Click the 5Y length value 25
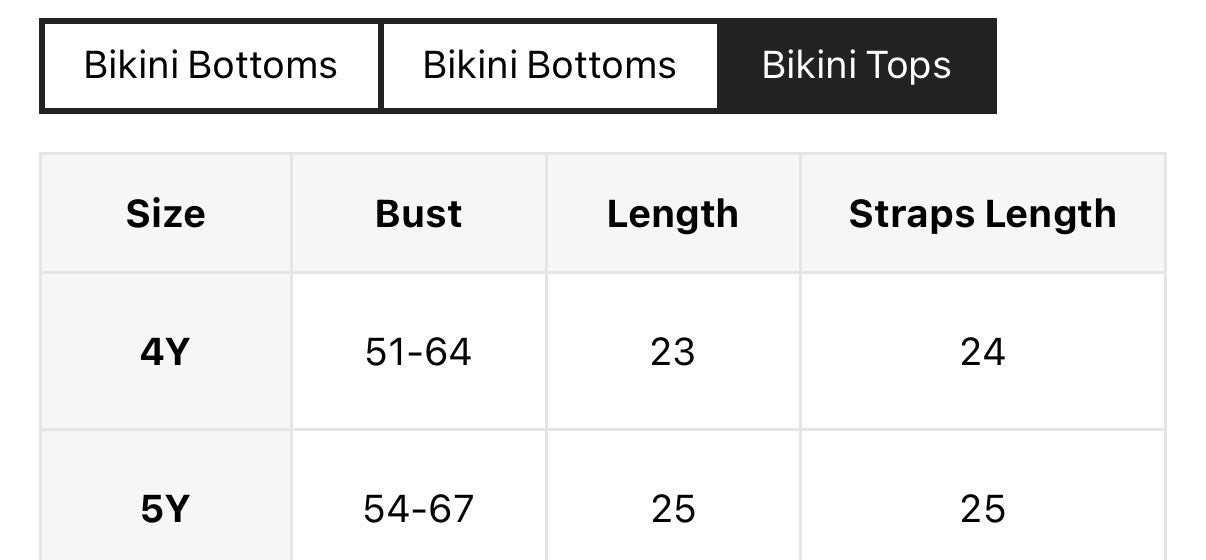Viewport: 1206px width, 560px height. point(672,509)
